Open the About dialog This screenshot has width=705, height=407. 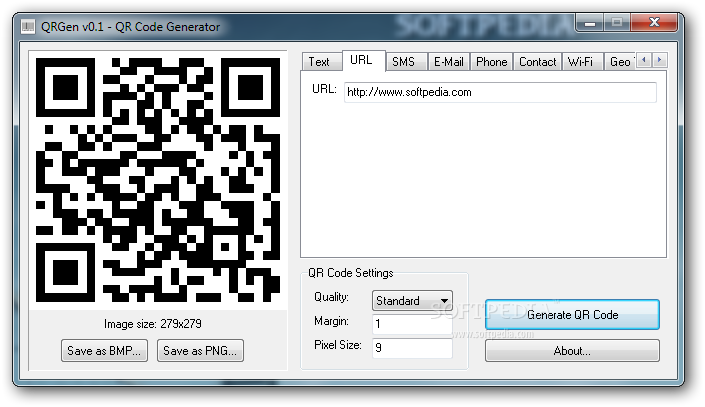[x=572, y=351]
